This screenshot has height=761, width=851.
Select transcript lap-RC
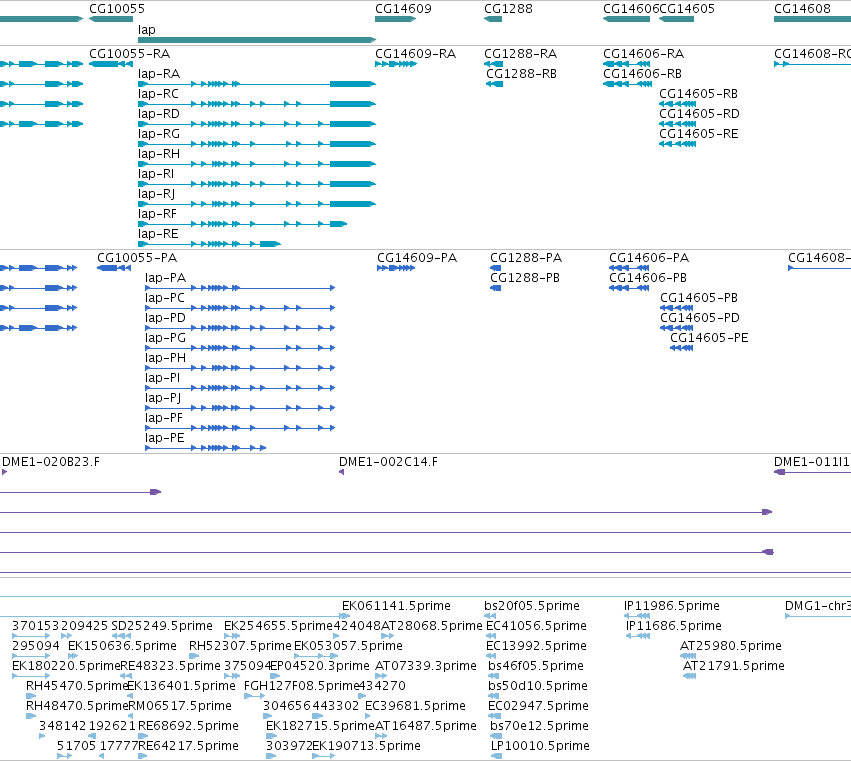pos(257,104)
